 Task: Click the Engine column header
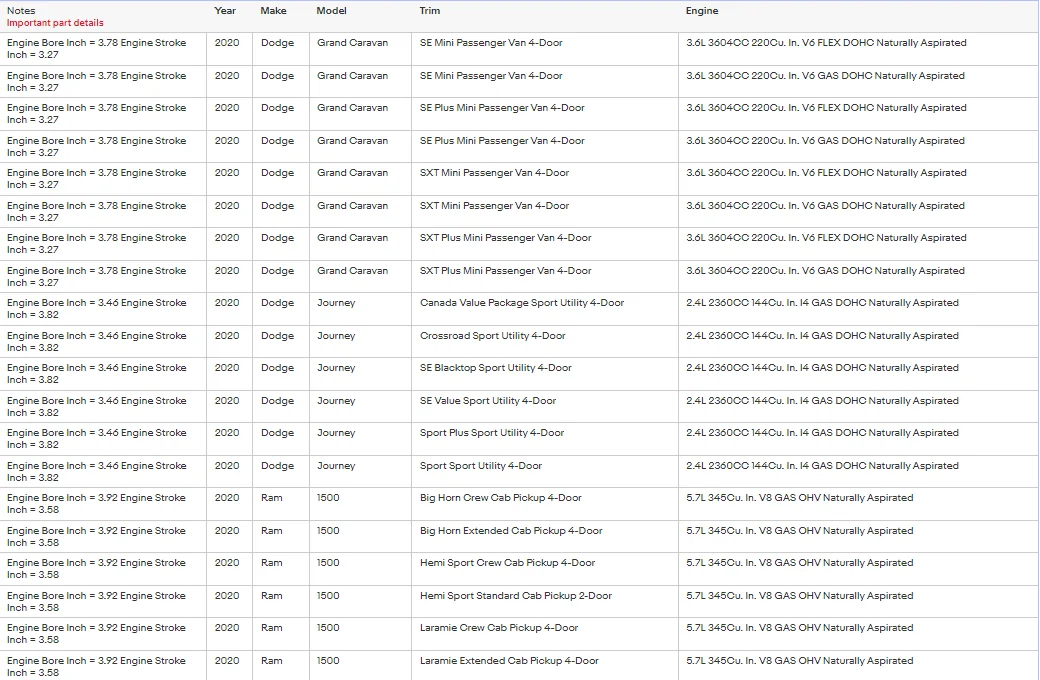point(702,11)
